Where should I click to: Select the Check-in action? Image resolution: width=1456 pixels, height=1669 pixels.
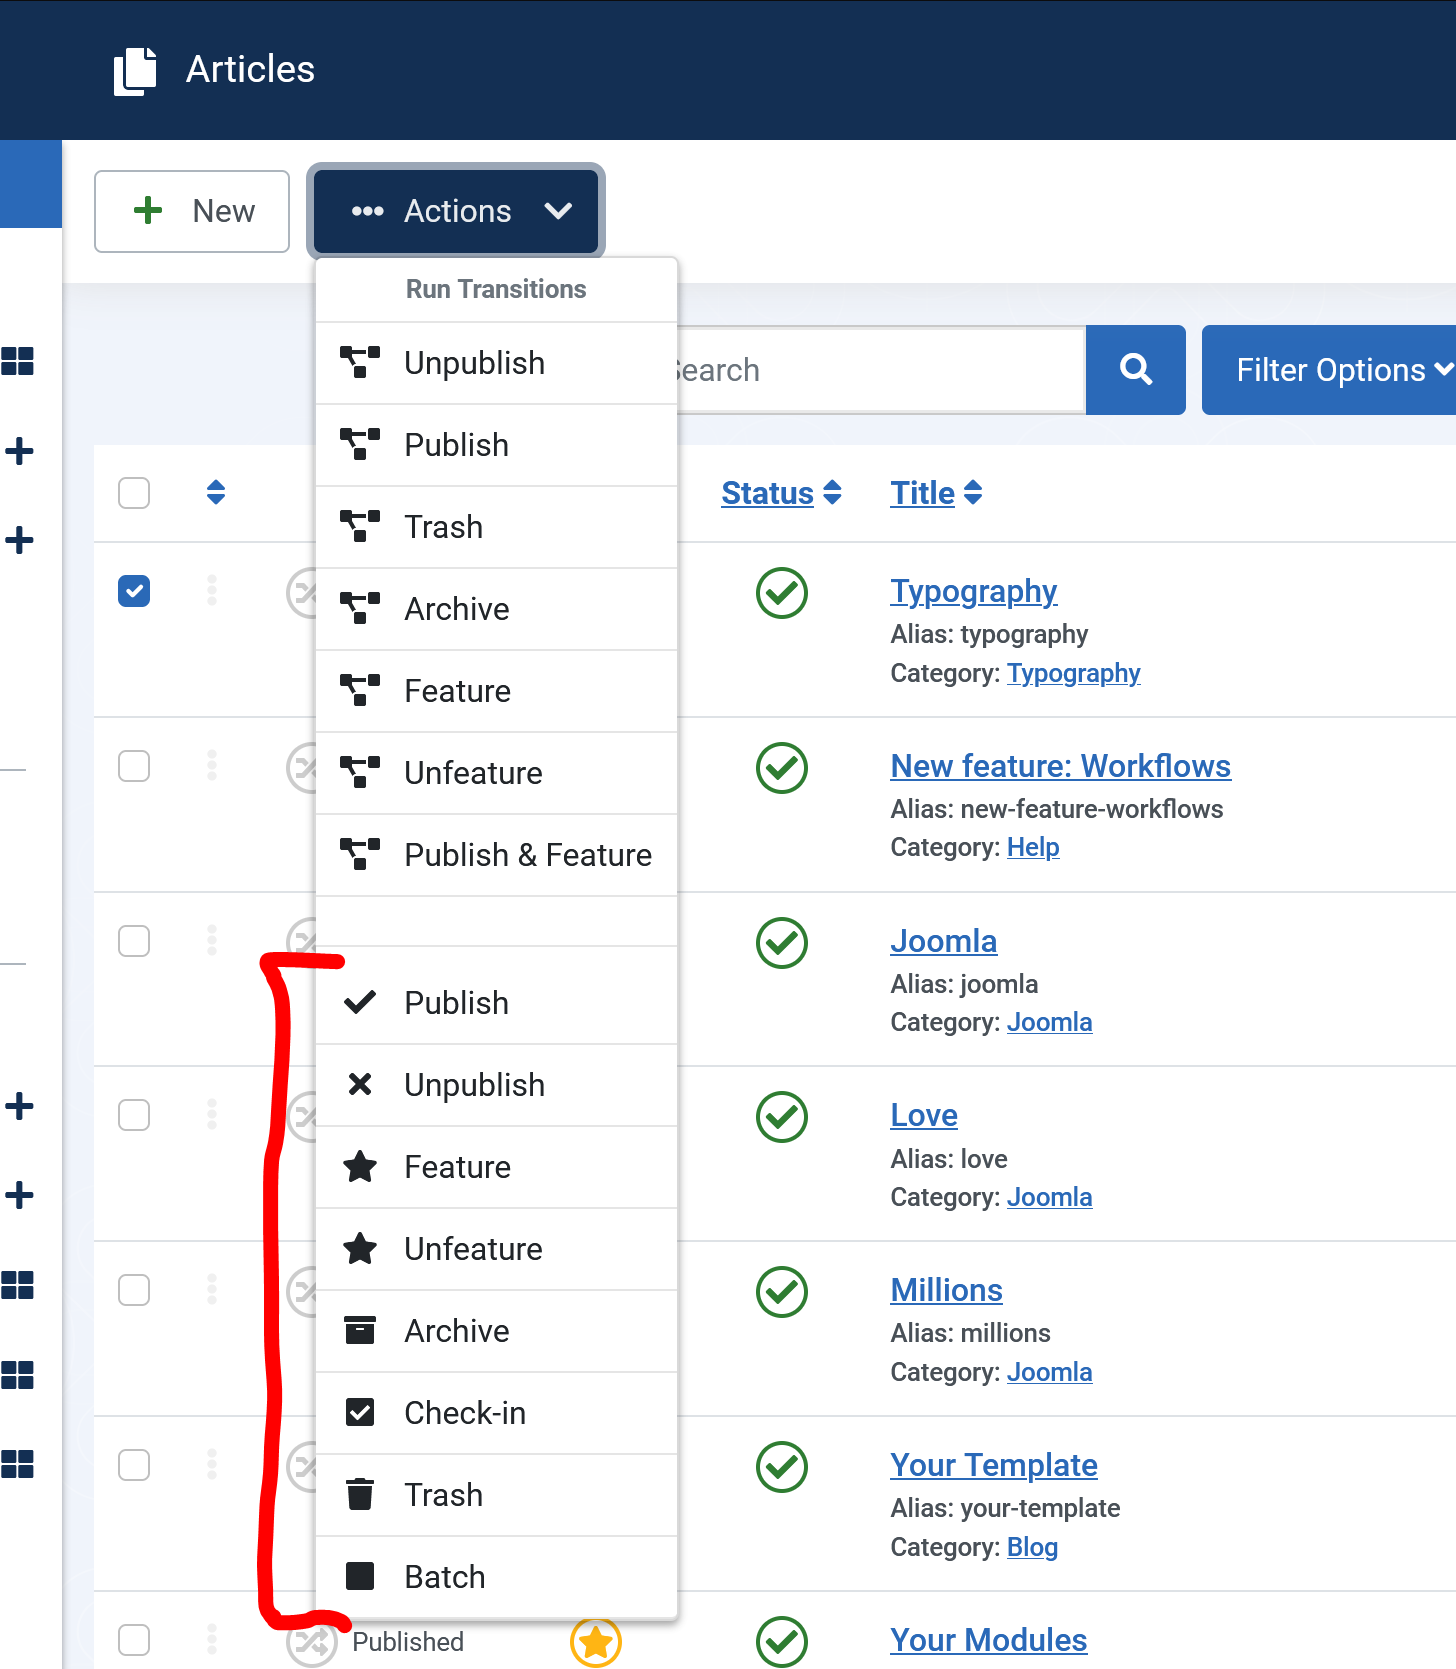tap(496, 1413)
